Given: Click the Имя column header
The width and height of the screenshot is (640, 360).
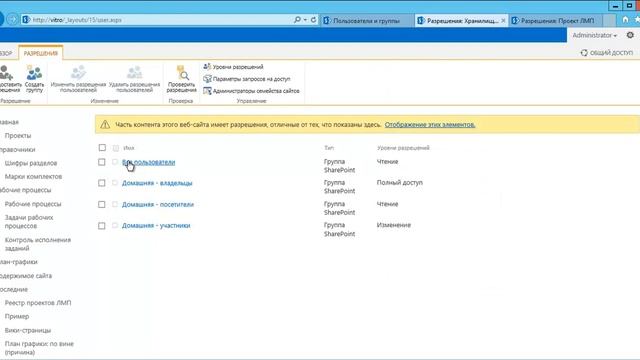Looking at the screenshot, I should tap(129, 148).
